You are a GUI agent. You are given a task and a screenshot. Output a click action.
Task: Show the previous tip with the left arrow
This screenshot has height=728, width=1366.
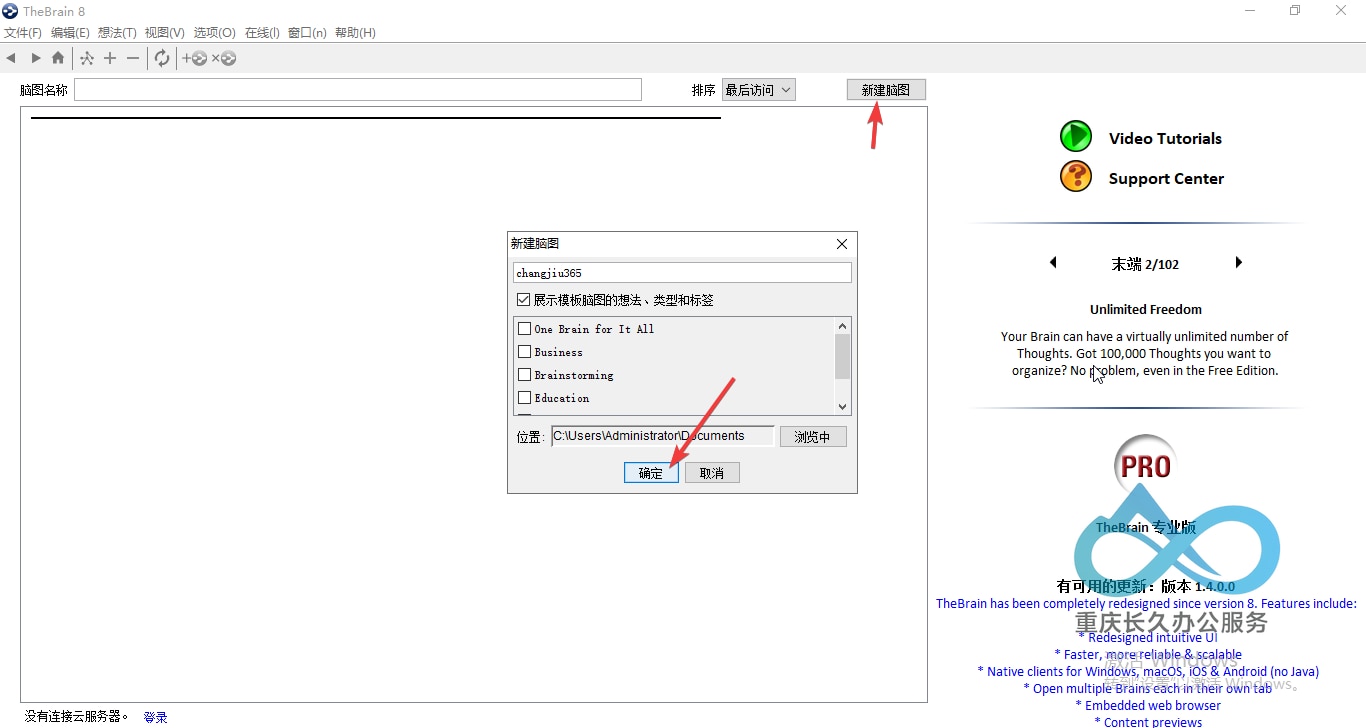point(1053,263)
